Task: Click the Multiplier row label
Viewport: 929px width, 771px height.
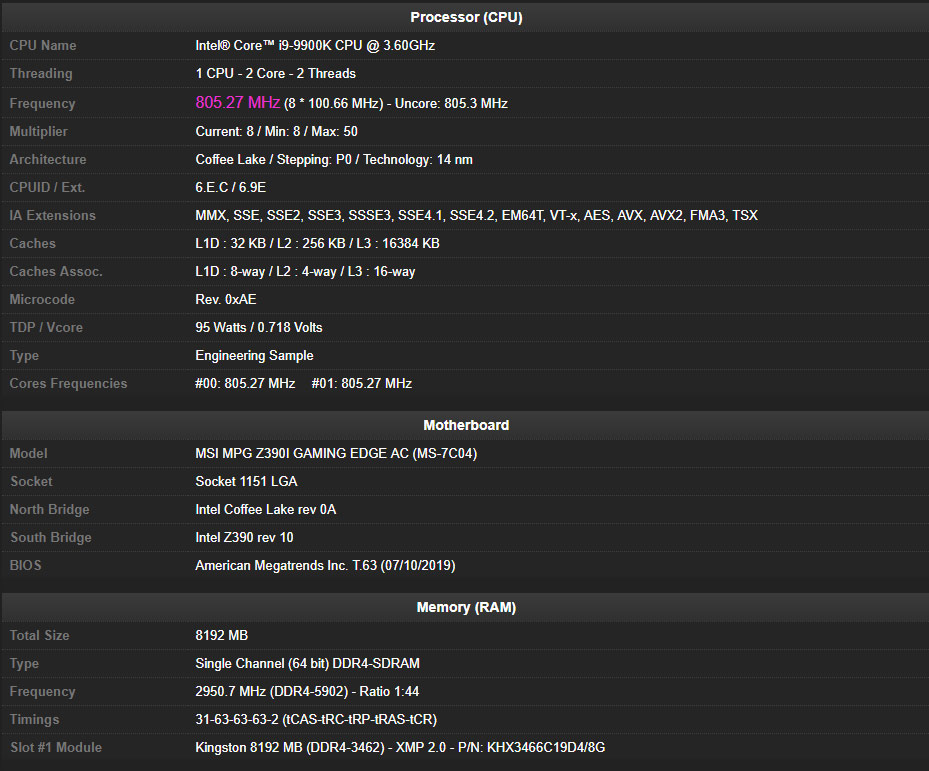Action: point(39,132)
